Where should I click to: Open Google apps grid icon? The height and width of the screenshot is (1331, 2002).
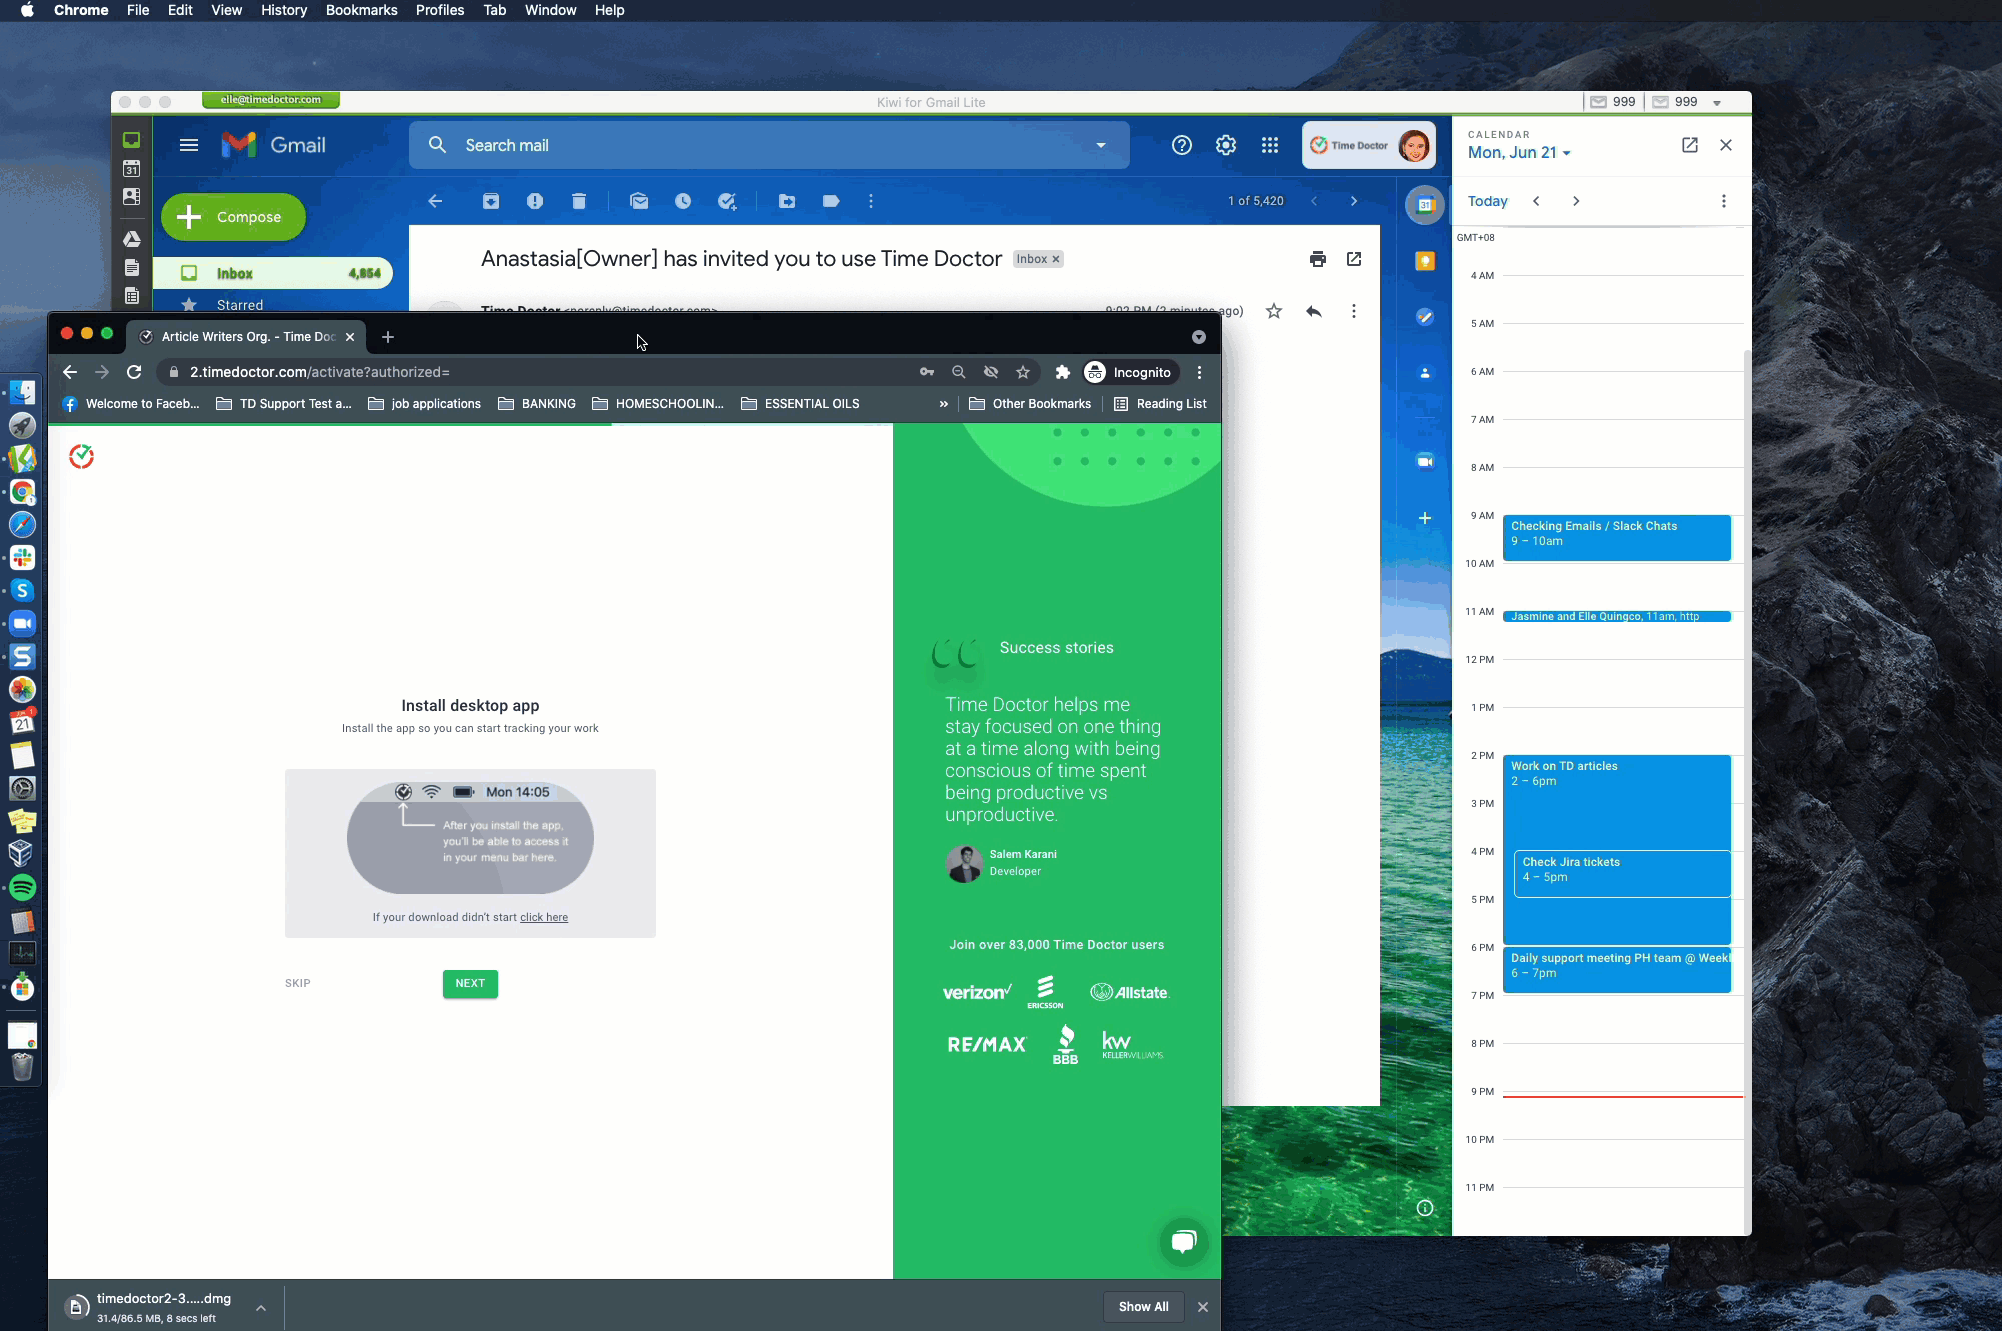pyautogui.click(x=1270, y=145)
